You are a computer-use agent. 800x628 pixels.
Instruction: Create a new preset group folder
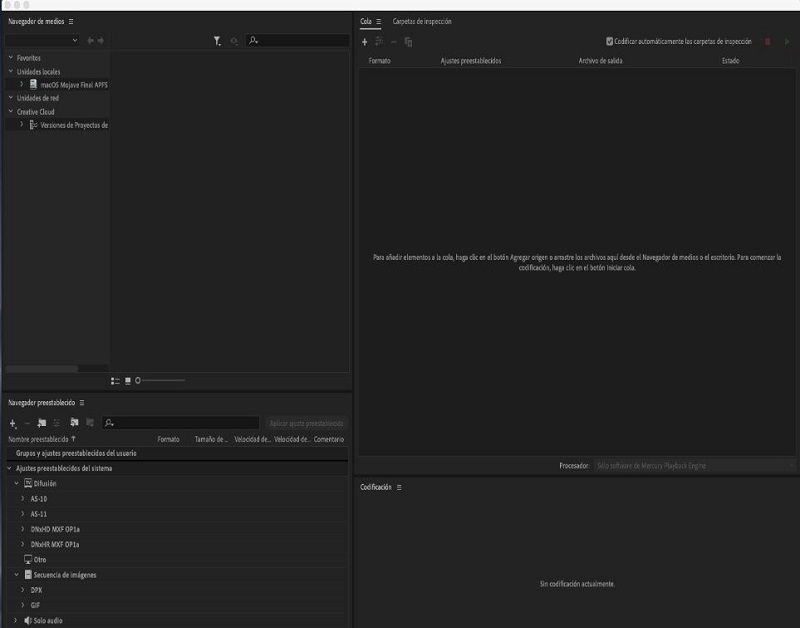click(42, 423)
